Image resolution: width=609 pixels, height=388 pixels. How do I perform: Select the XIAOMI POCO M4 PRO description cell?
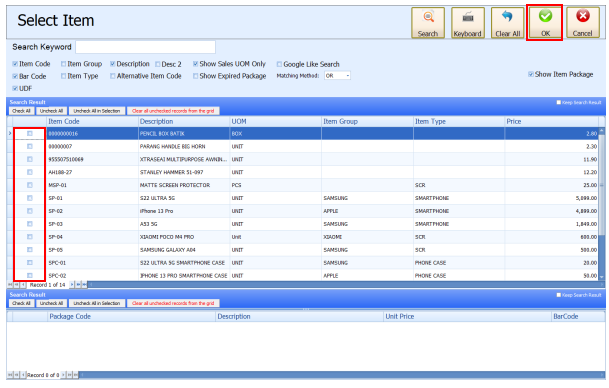tap(184, 237)
